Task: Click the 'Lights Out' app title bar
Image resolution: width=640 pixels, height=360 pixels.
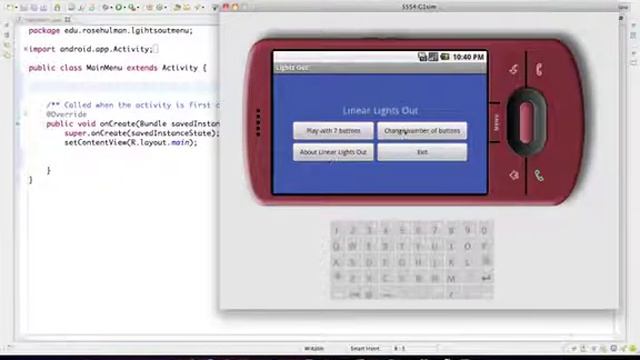Action: (x=380, y=68)
